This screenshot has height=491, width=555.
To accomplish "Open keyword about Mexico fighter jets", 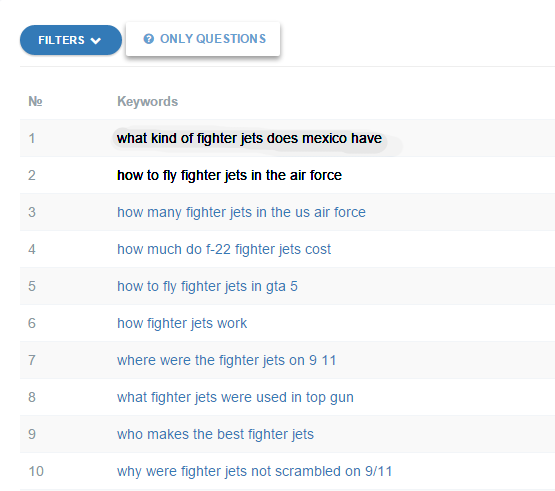I will click(x=249, y=138).
